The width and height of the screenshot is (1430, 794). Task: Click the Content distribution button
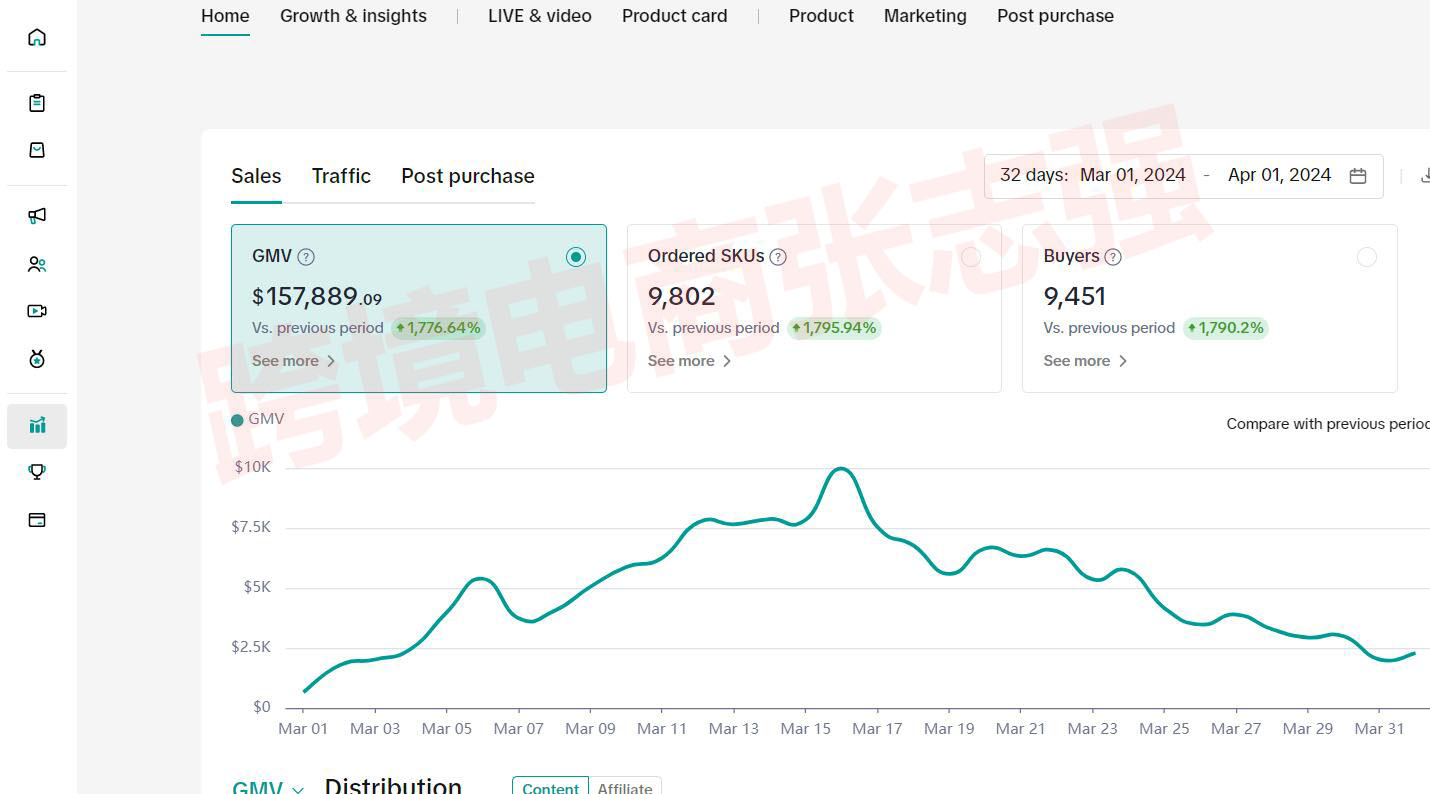[x=551, y=787]
